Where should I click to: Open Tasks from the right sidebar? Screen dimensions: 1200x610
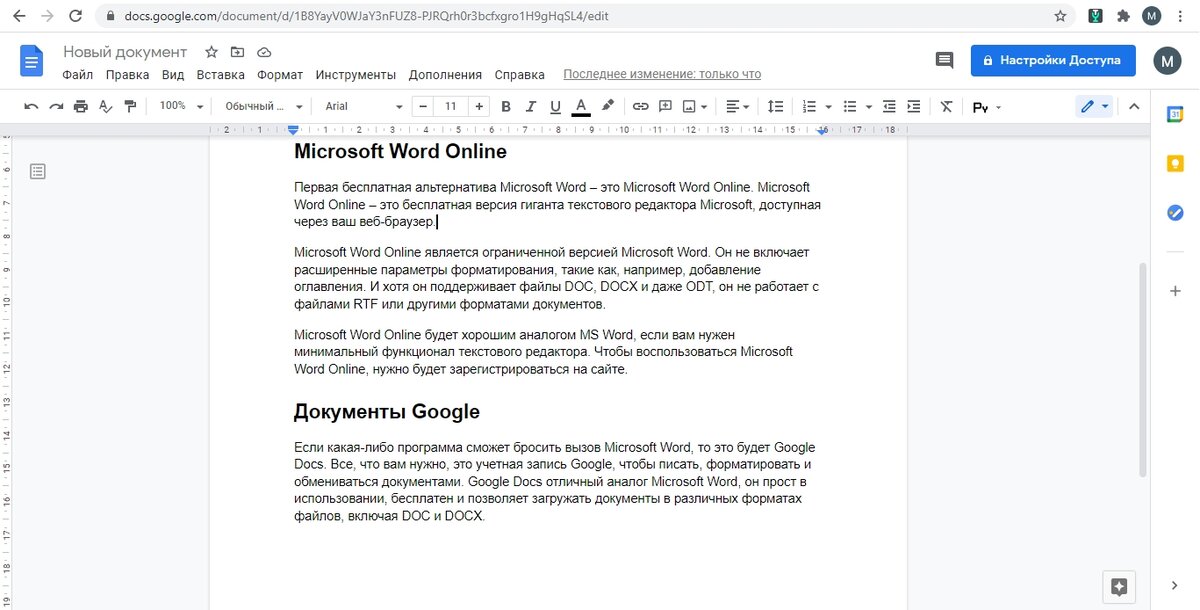[x=1175, y=212]
